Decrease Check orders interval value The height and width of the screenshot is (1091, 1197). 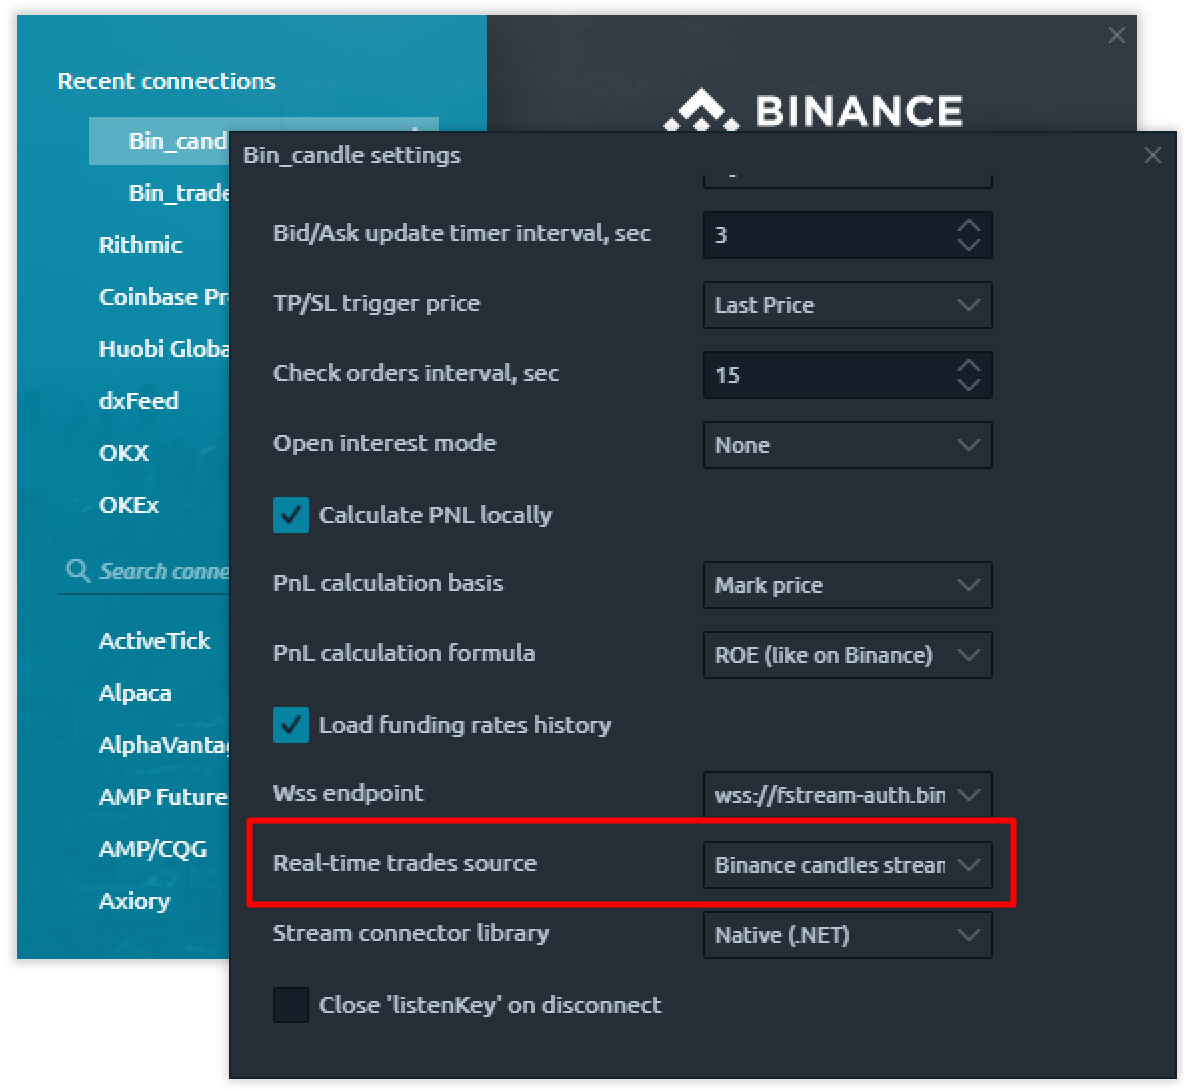[x=969, y=384]
